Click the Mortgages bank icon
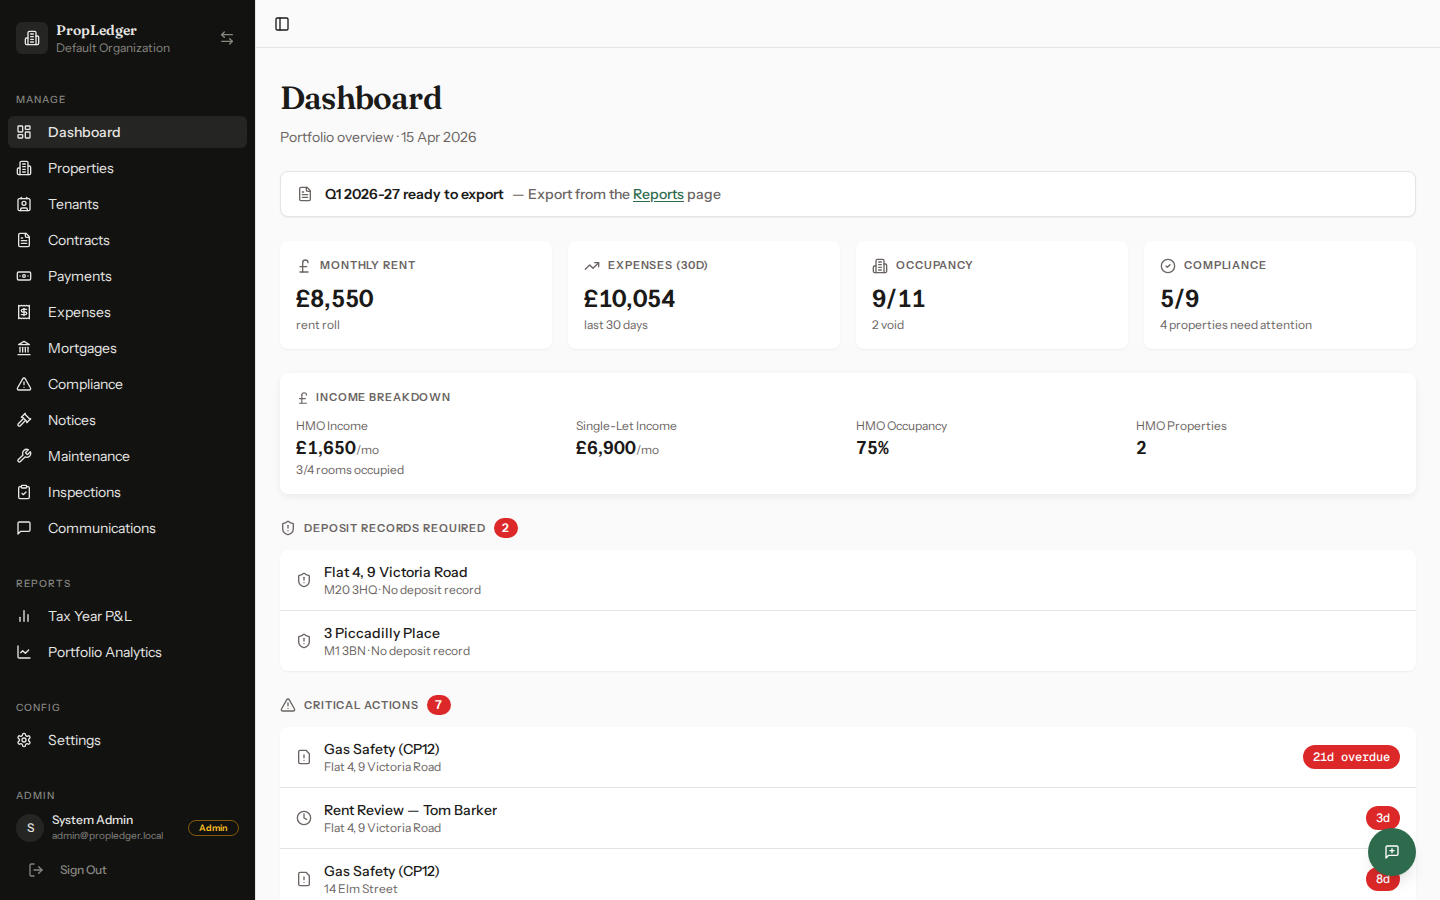Image resolution: width=1440 pixels, height=900 pixels. (24, 347)
